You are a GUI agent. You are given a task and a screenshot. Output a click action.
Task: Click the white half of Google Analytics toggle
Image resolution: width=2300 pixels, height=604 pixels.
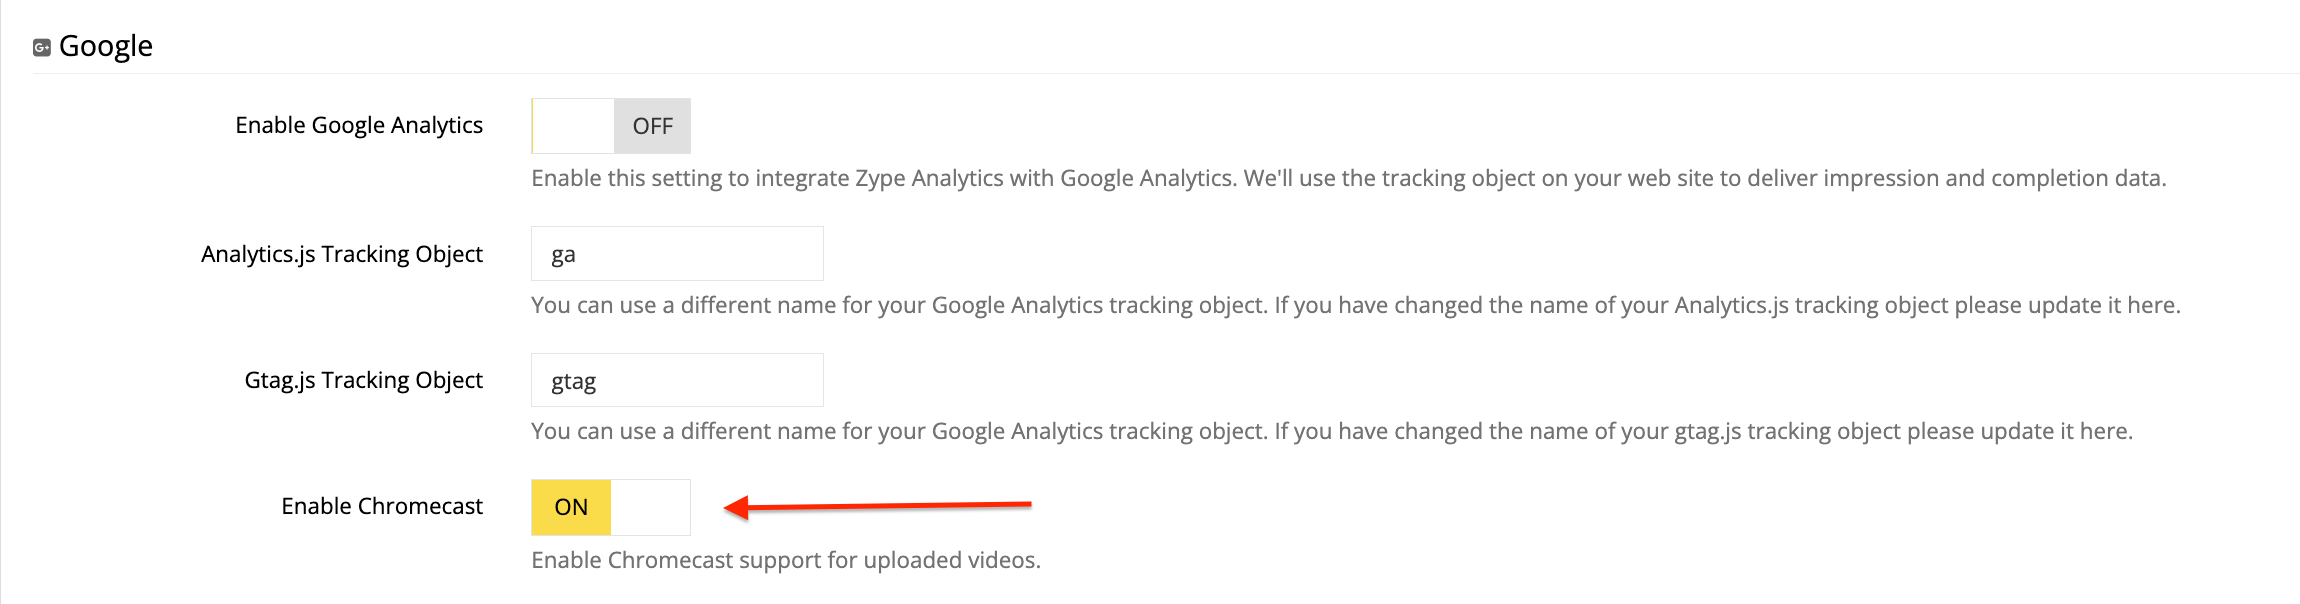click(x=574, y=126)
